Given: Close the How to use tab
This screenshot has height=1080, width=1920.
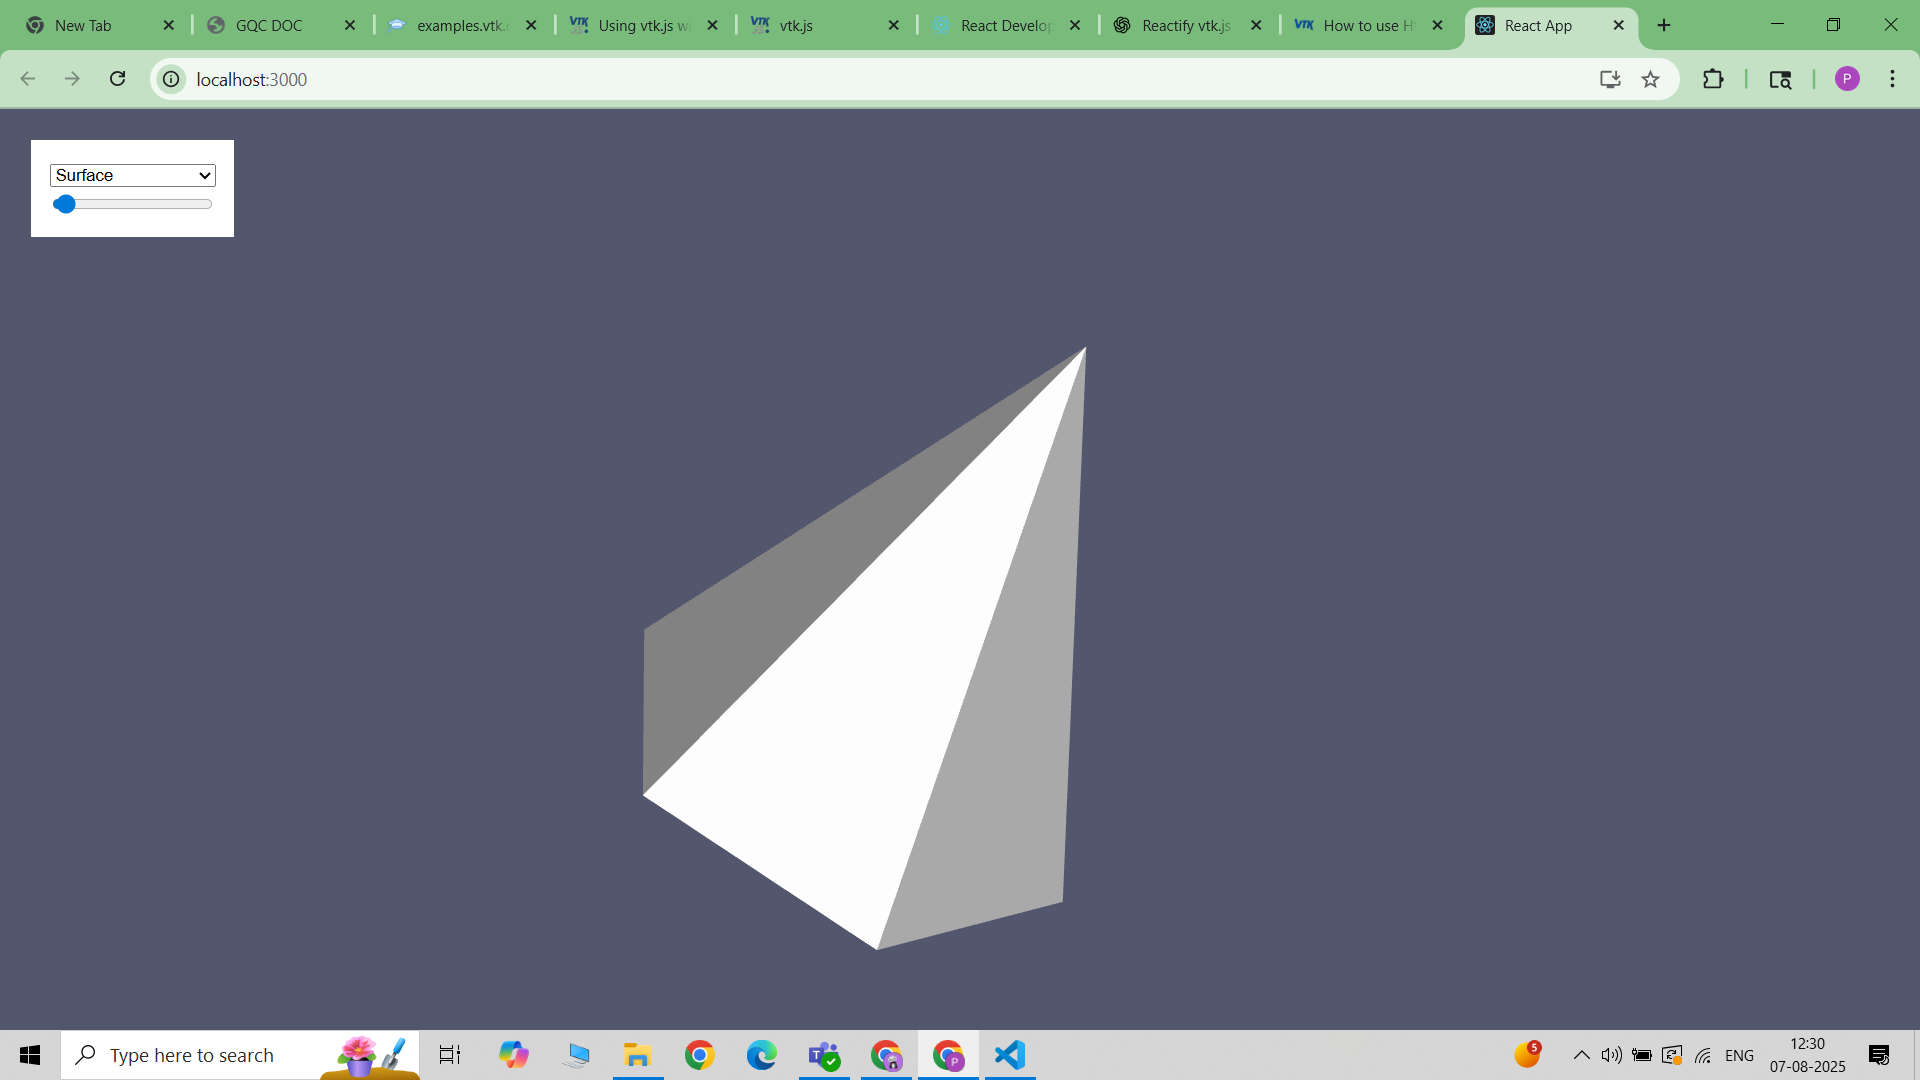Looking at the screenshot, I should pos(1437,25).
